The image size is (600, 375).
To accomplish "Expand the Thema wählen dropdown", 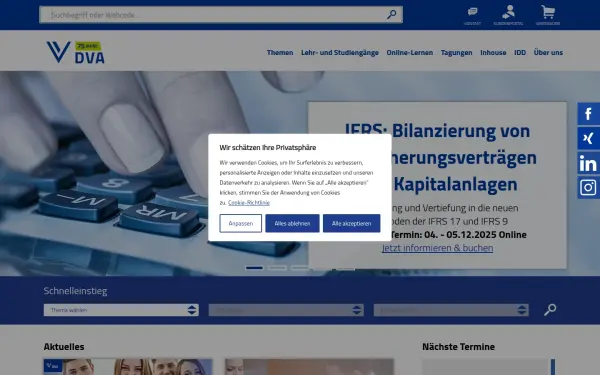I will 121,310.
